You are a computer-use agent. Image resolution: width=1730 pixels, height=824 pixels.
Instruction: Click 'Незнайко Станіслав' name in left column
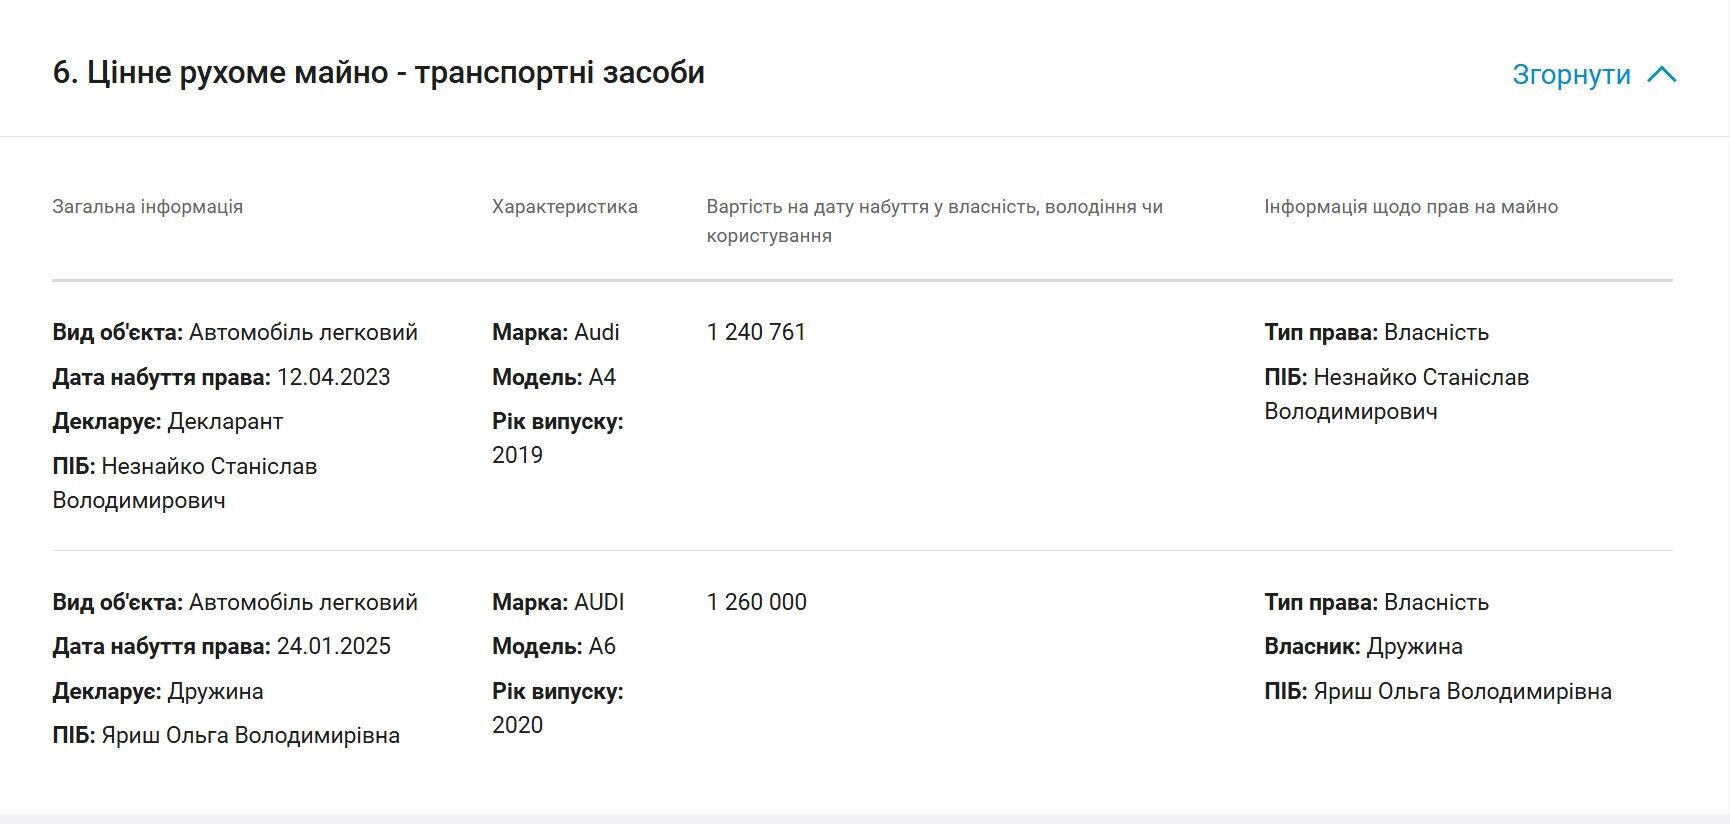209,466
